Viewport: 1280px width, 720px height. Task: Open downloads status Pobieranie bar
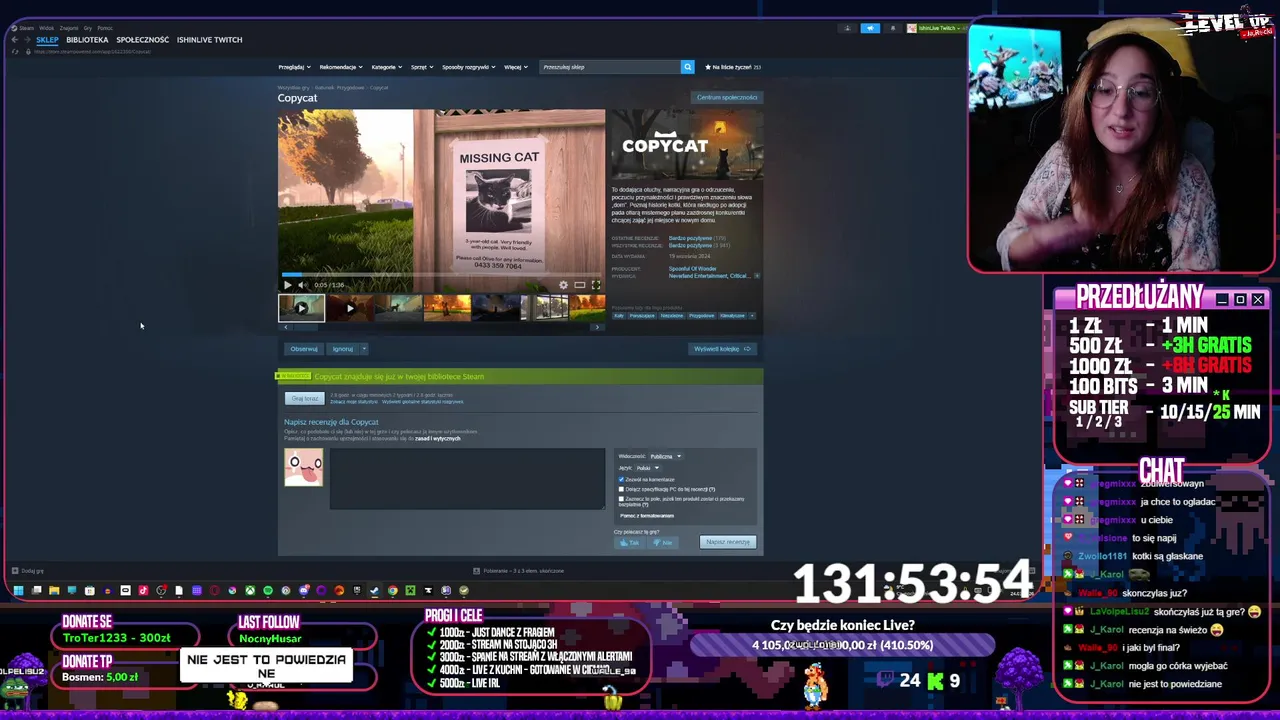pos(520,571)
